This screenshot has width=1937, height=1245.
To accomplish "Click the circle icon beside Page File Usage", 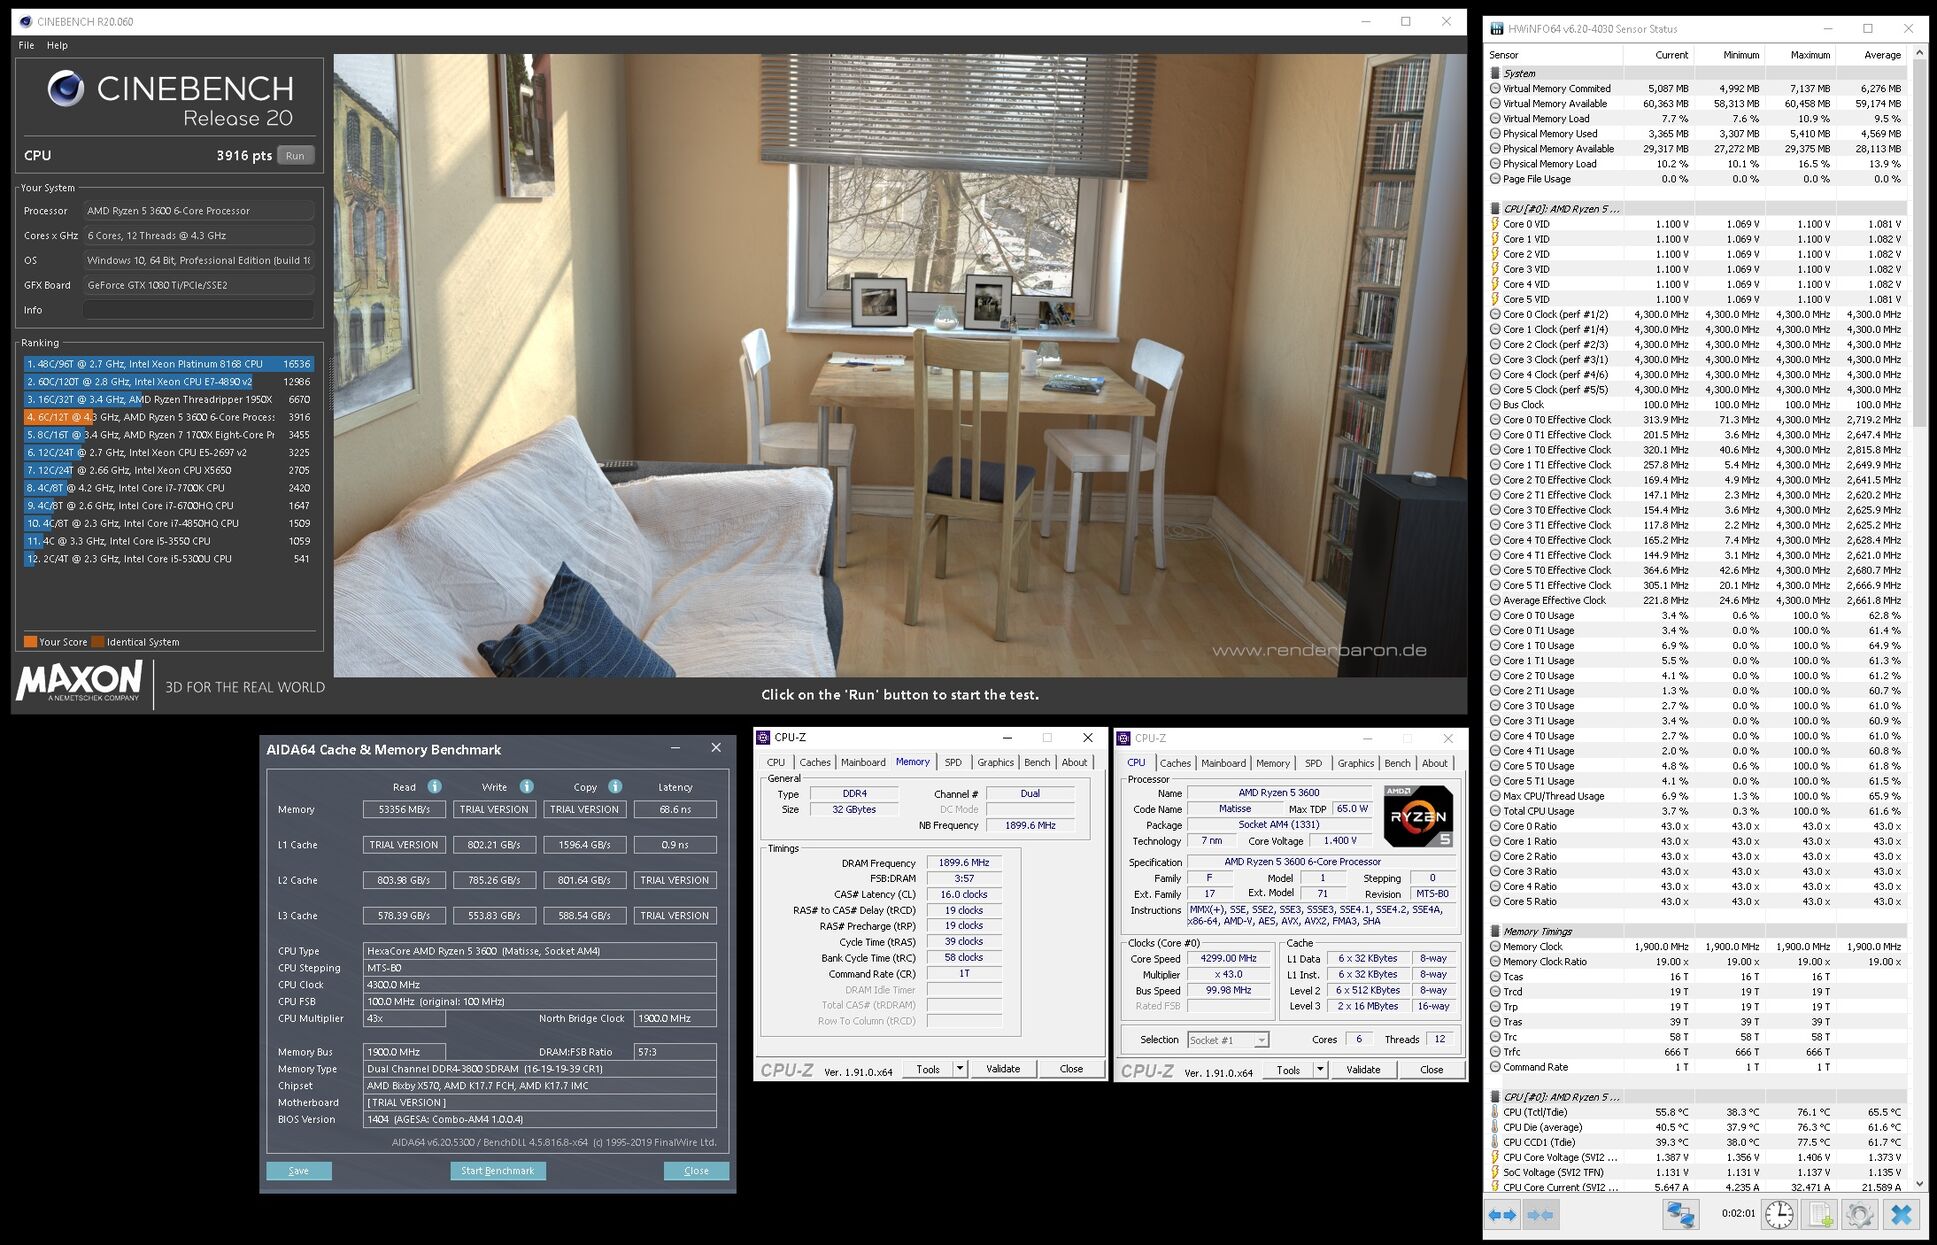I will coord(1495,179).
